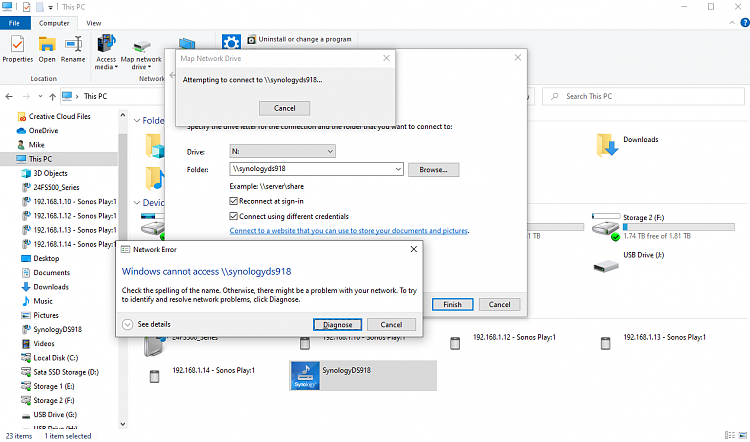Click the Up one level arrow
Viewport: 750px width, 442px height.
53,96
